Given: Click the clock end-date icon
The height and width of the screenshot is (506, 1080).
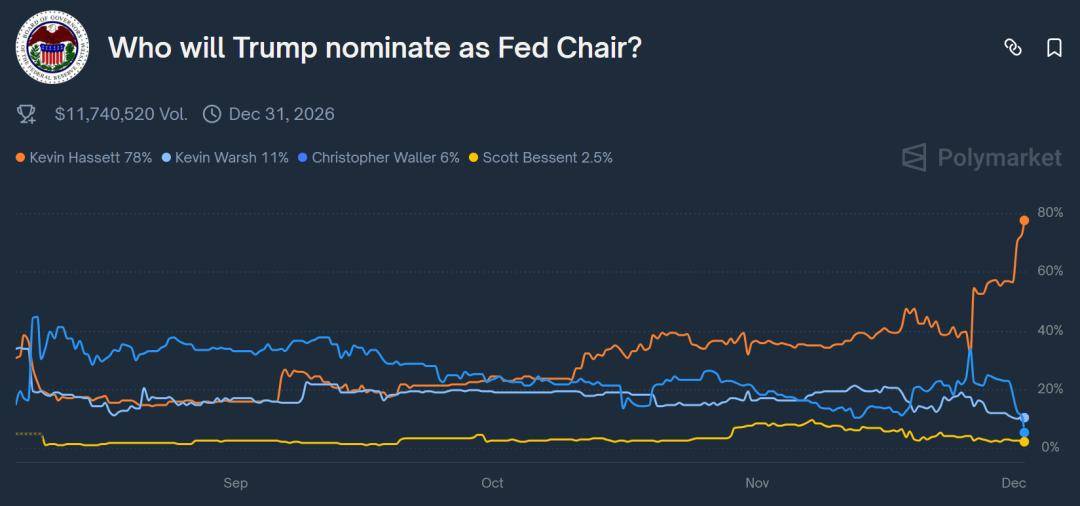Looking at the screenshot, I should 212,114.
